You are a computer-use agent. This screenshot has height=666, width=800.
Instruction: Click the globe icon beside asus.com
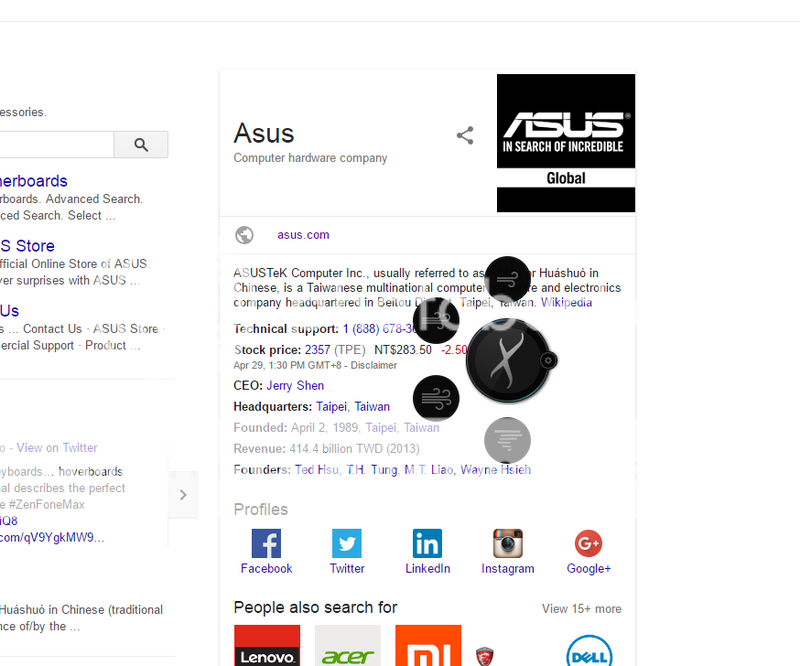point(244,234)
